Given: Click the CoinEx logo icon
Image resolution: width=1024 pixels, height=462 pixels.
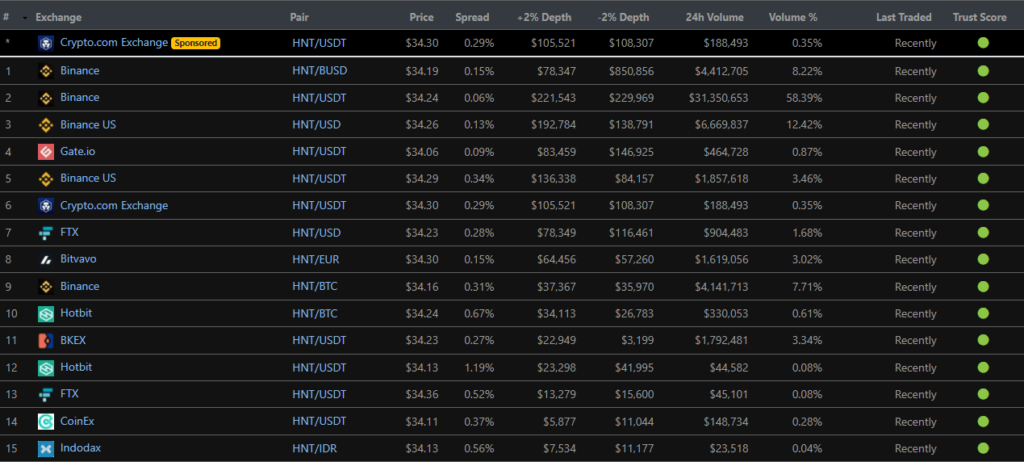Looking at the screenshot, I should pos(46,422).
